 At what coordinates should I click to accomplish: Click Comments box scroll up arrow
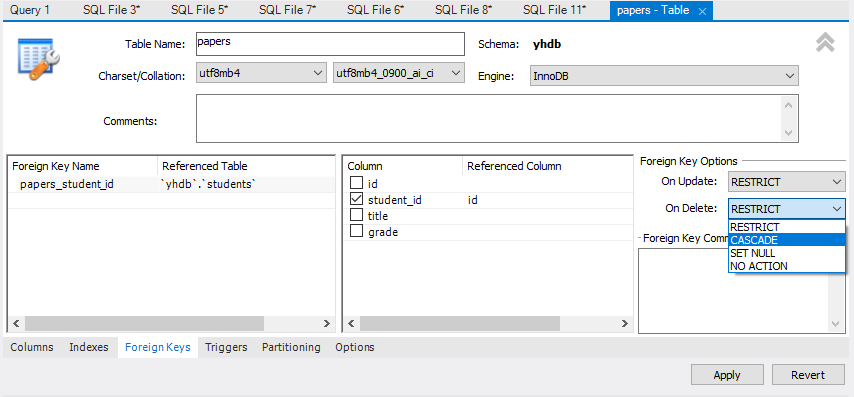click(789, 105)
